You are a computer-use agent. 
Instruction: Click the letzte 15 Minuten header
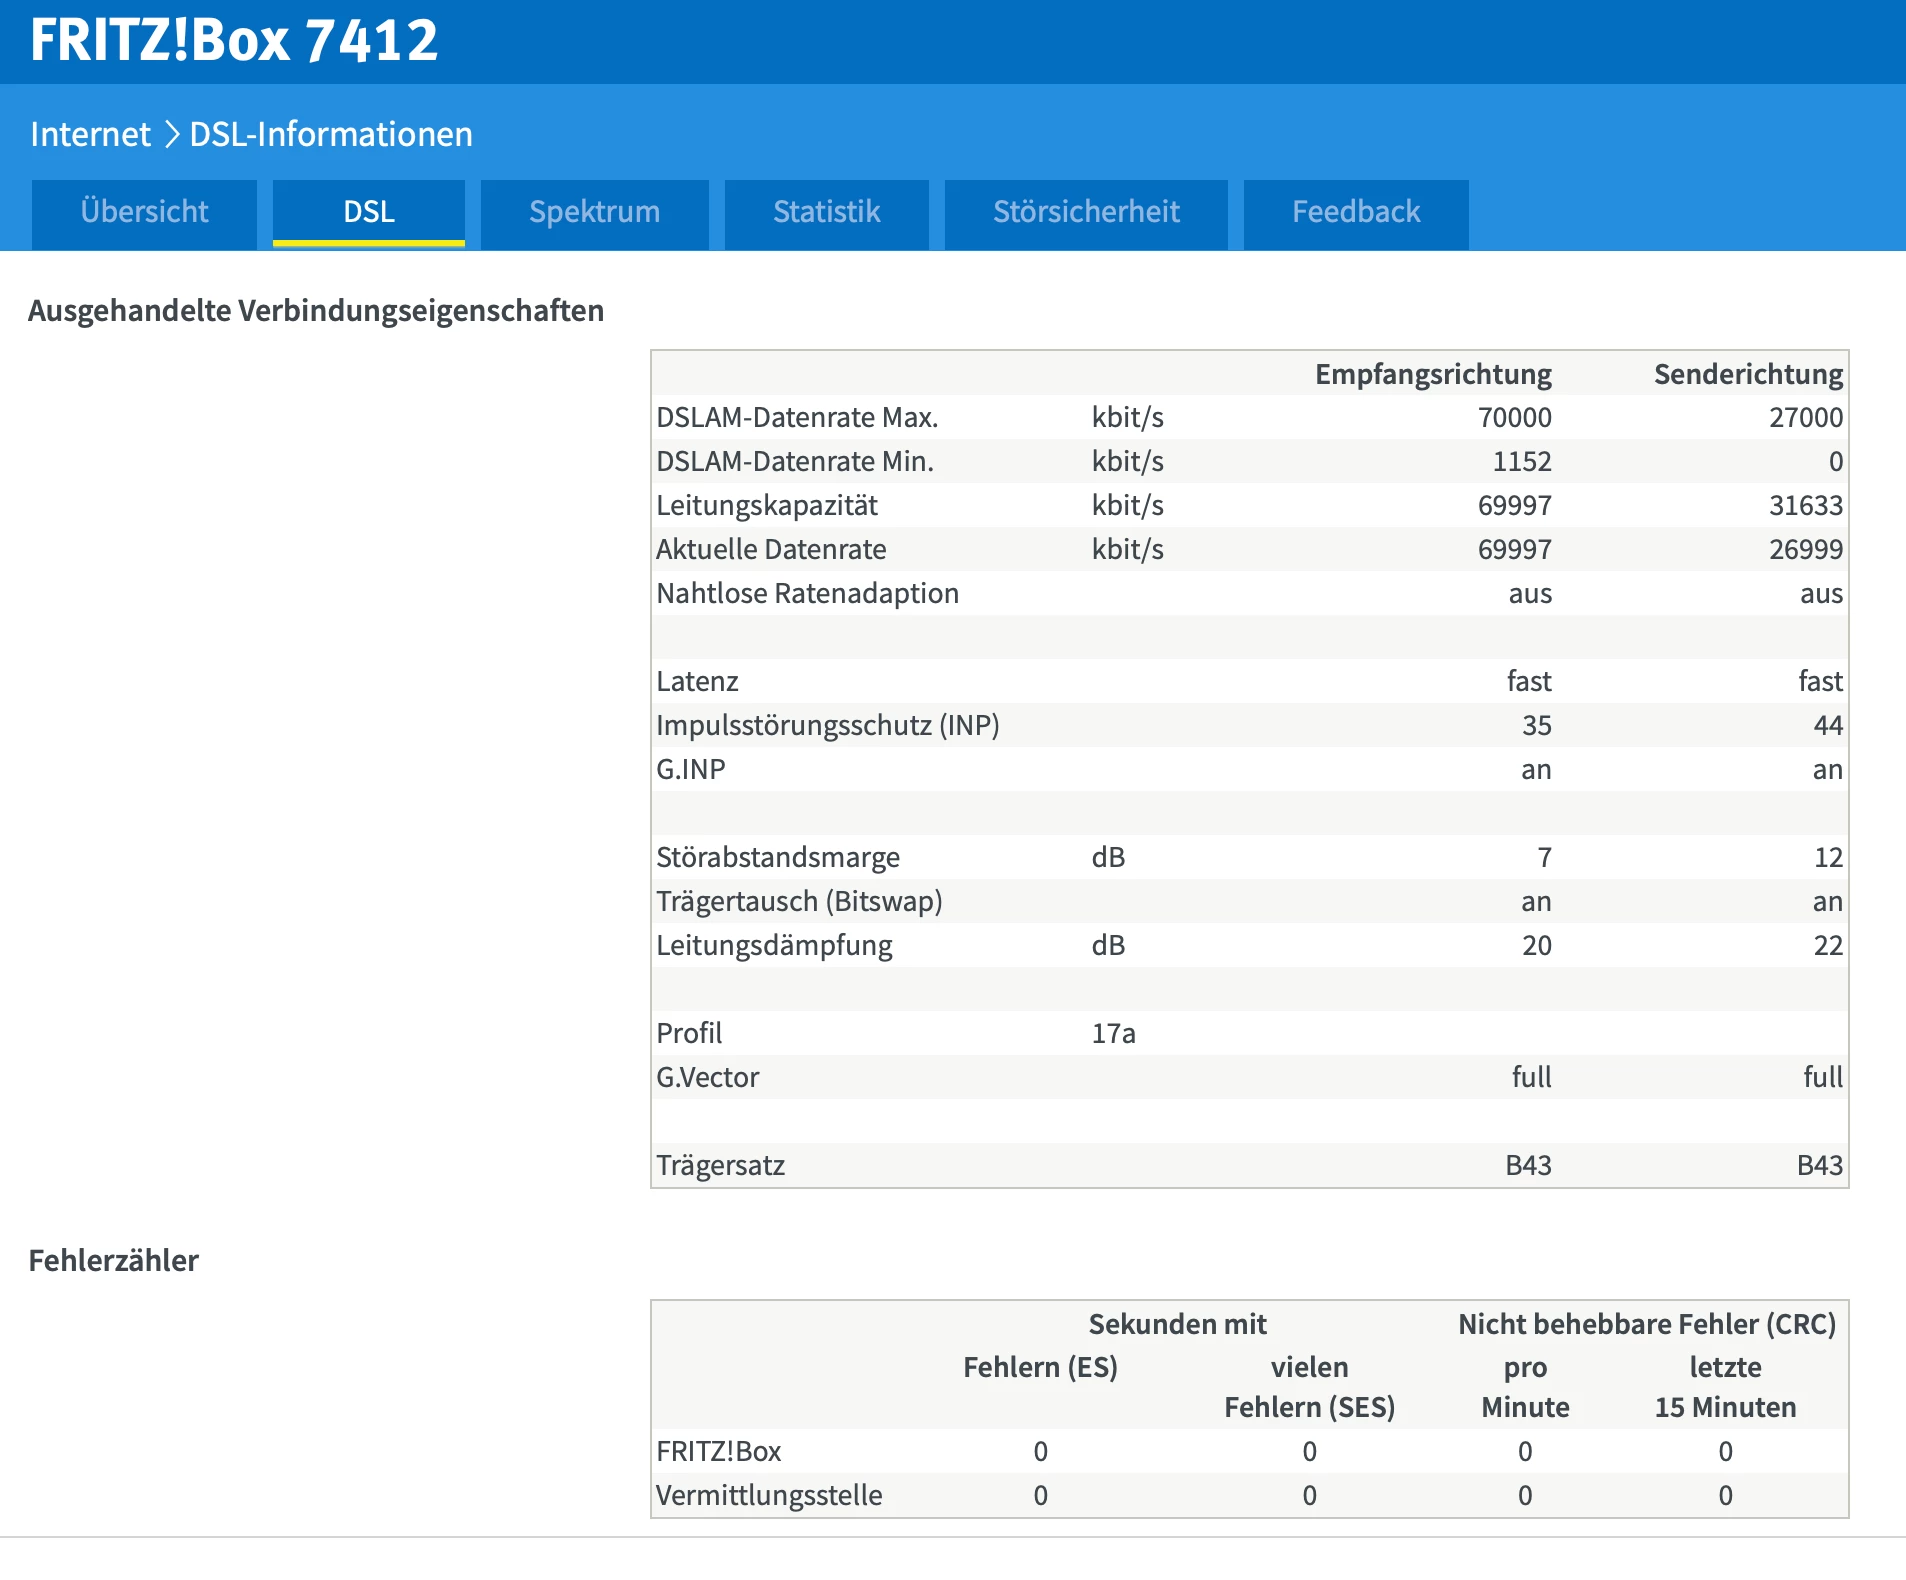pos(1725,1387)
